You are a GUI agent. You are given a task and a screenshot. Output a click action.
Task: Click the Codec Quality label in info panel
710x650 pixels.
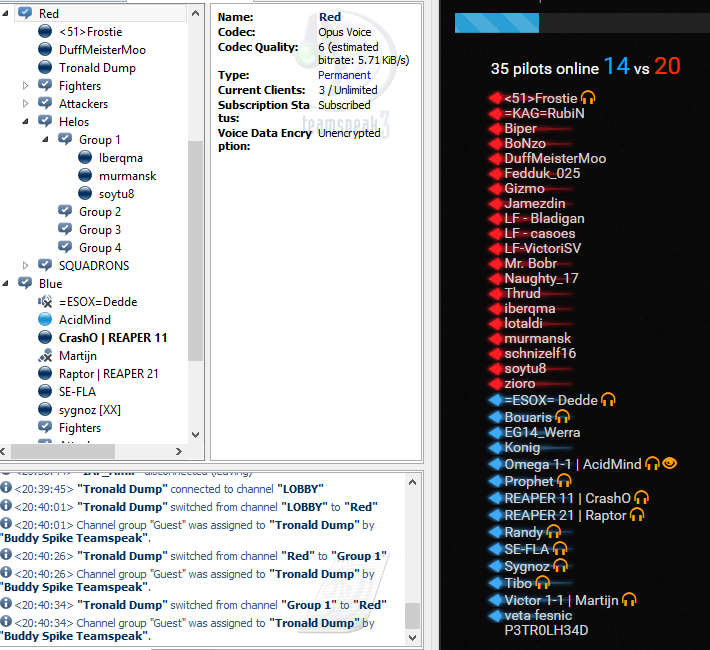tap(258, 47)
